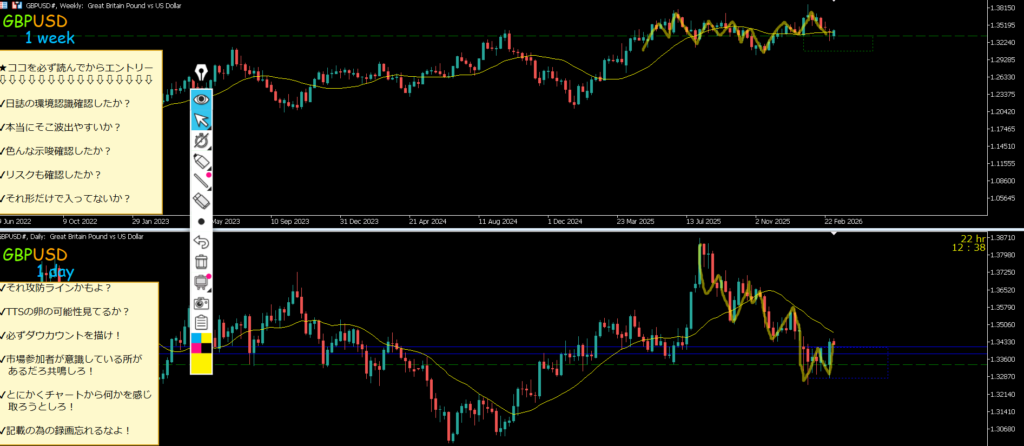The image size is (1024, 446).
Task: Click the '22 hr' candle timer text
Action: [x=973, y=238]
